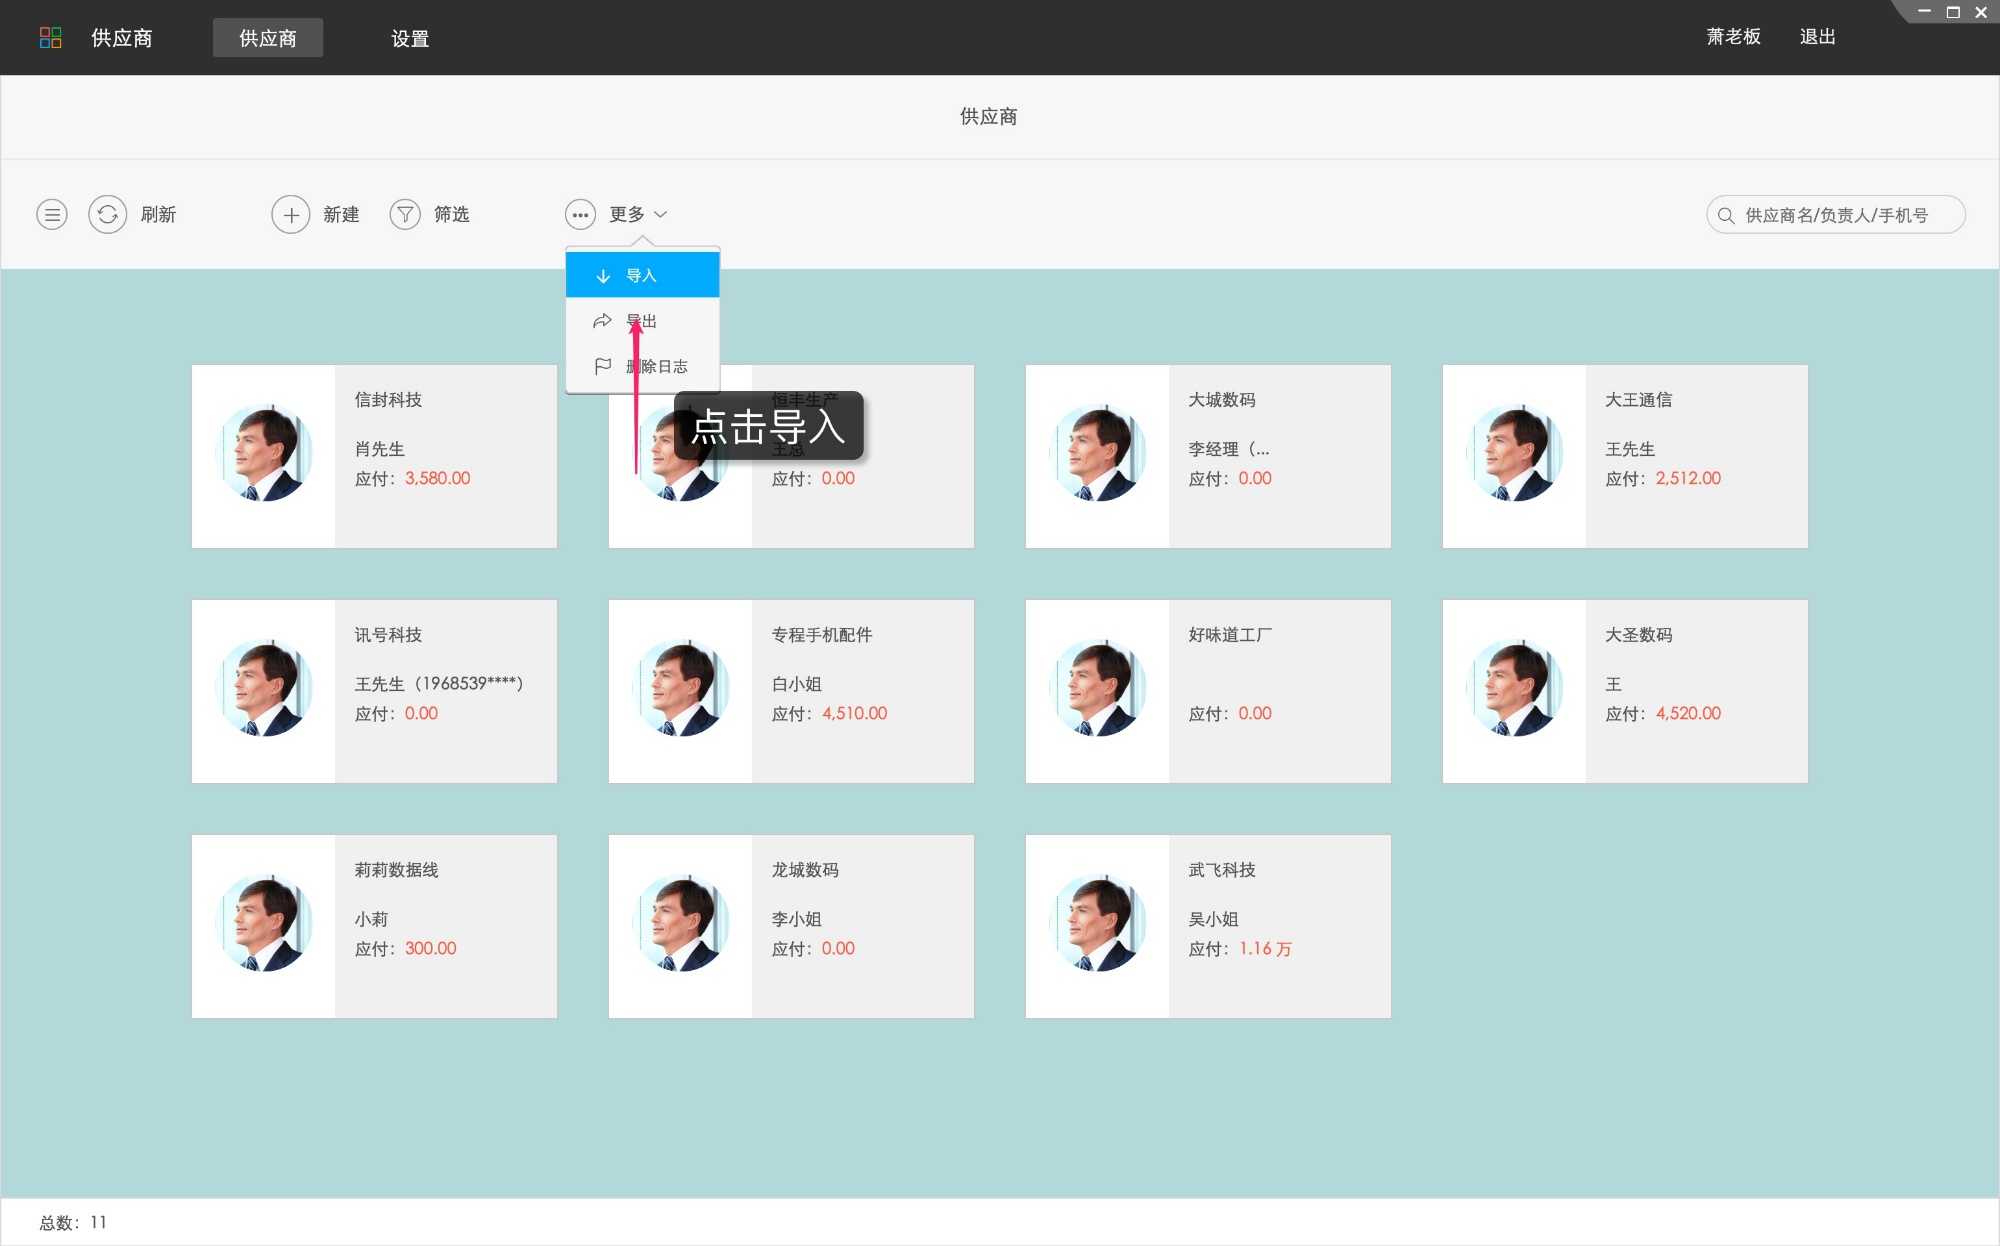Viewport: 2000px width, 1246px height.
Task: Open the apps grid icon top-left
Action: tap(51, 37)
